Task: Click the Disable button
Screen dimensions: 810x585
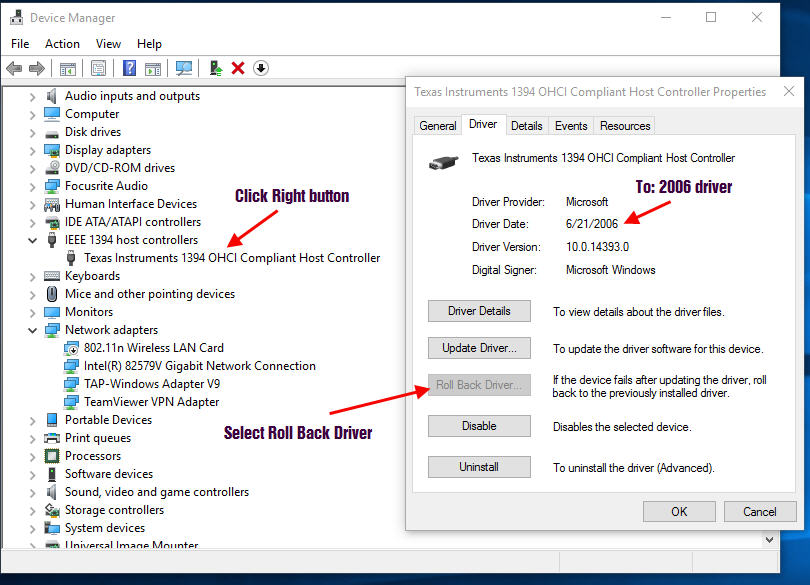Action: [x=479, y=426]
